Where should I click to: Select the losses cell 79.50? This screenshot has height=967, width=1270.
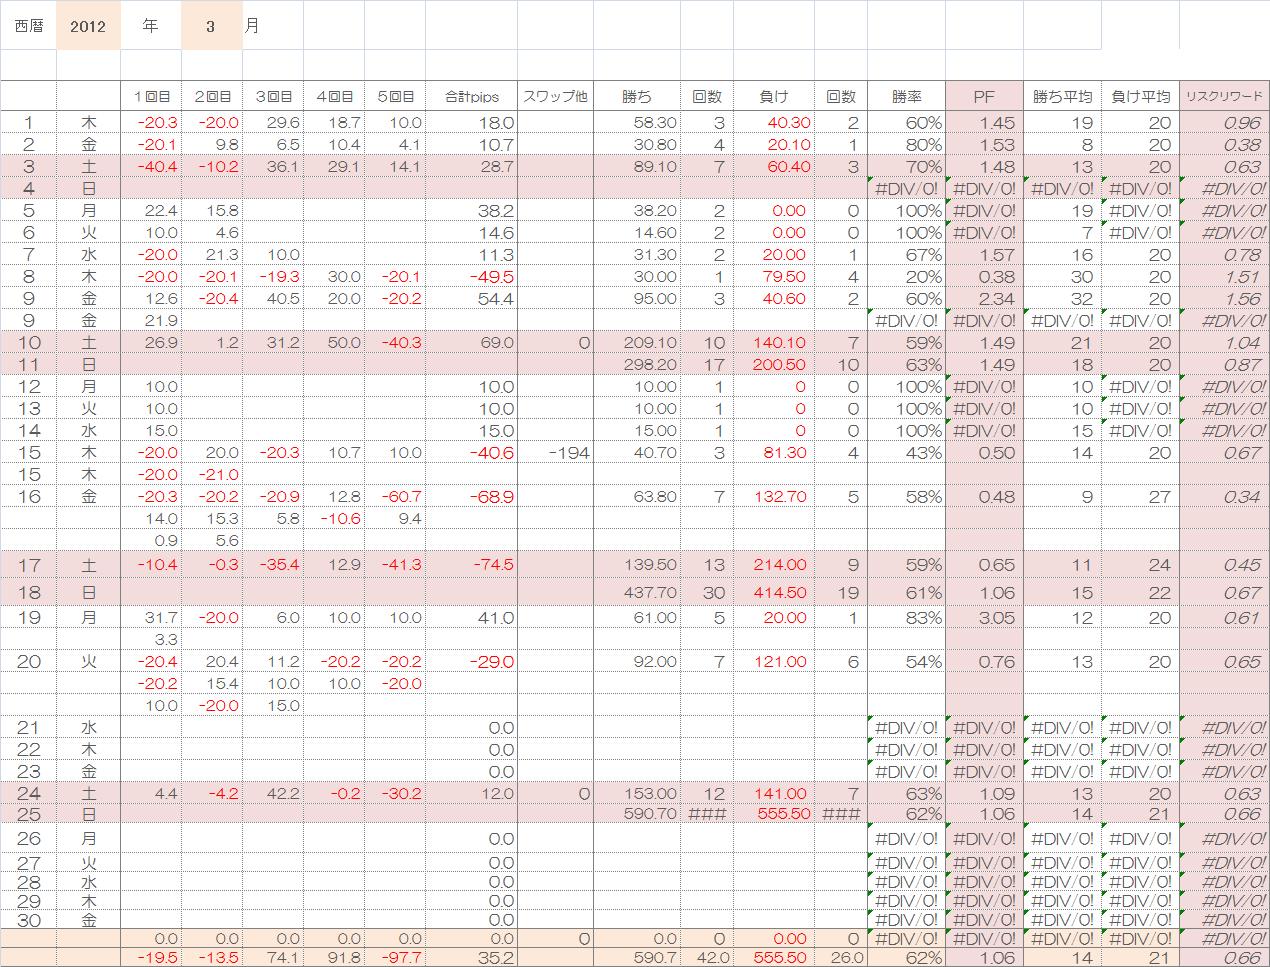coord(774,276)
